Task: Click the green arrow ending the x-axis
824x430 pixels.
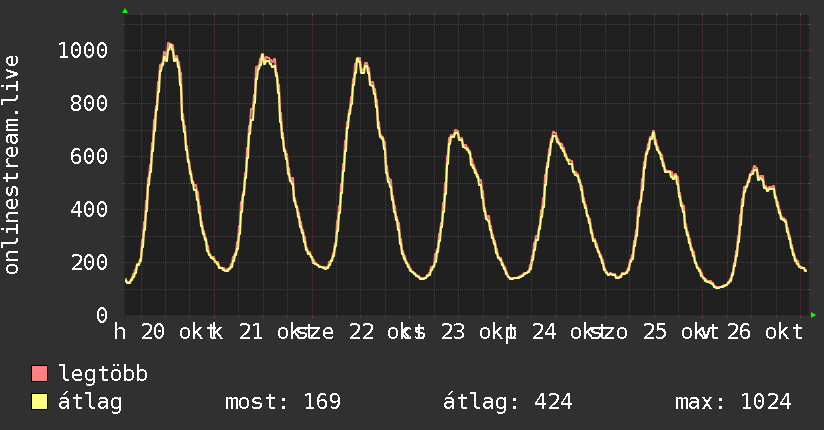Action: tap(813, 315)
